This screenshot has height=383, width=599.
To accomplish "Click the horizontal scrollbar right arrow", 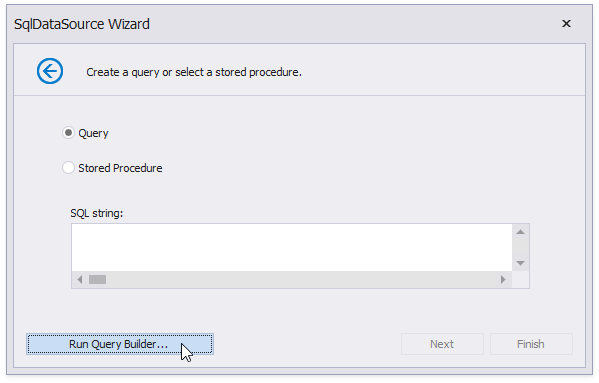I will click(x=503, y=280).
